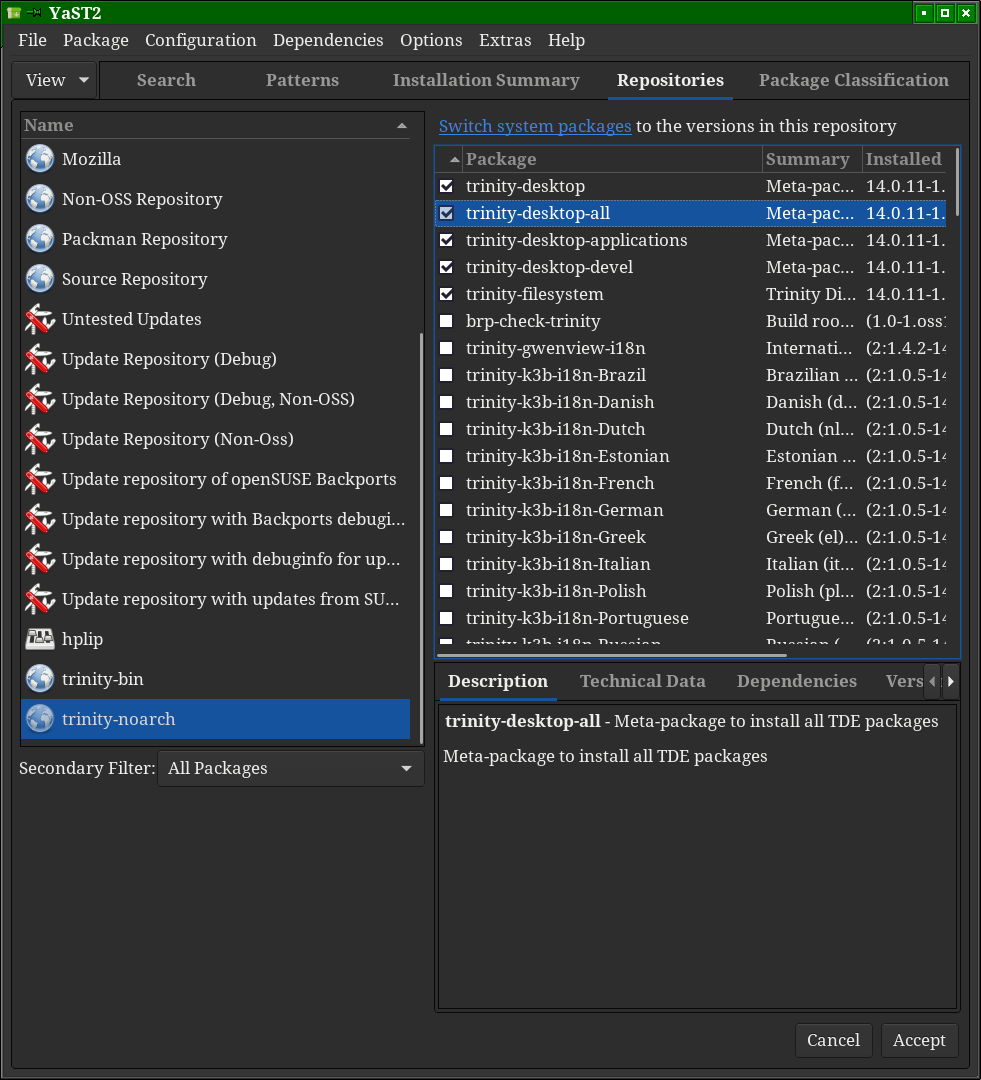The width and height of the screenshot is (981, 1080).
Task: Click the Packman Repository globe icon
Action: (x=40, y=239)
